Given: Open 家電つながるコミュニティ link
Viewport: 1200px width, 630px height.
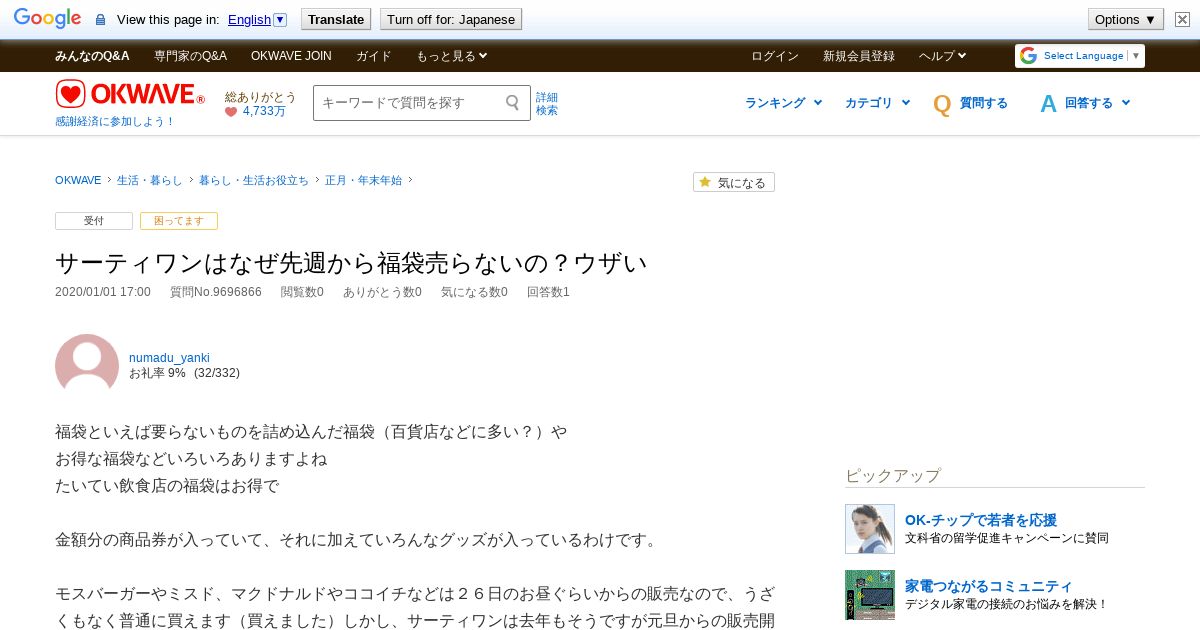Looking at the screenshot, I should click(989, 586).
